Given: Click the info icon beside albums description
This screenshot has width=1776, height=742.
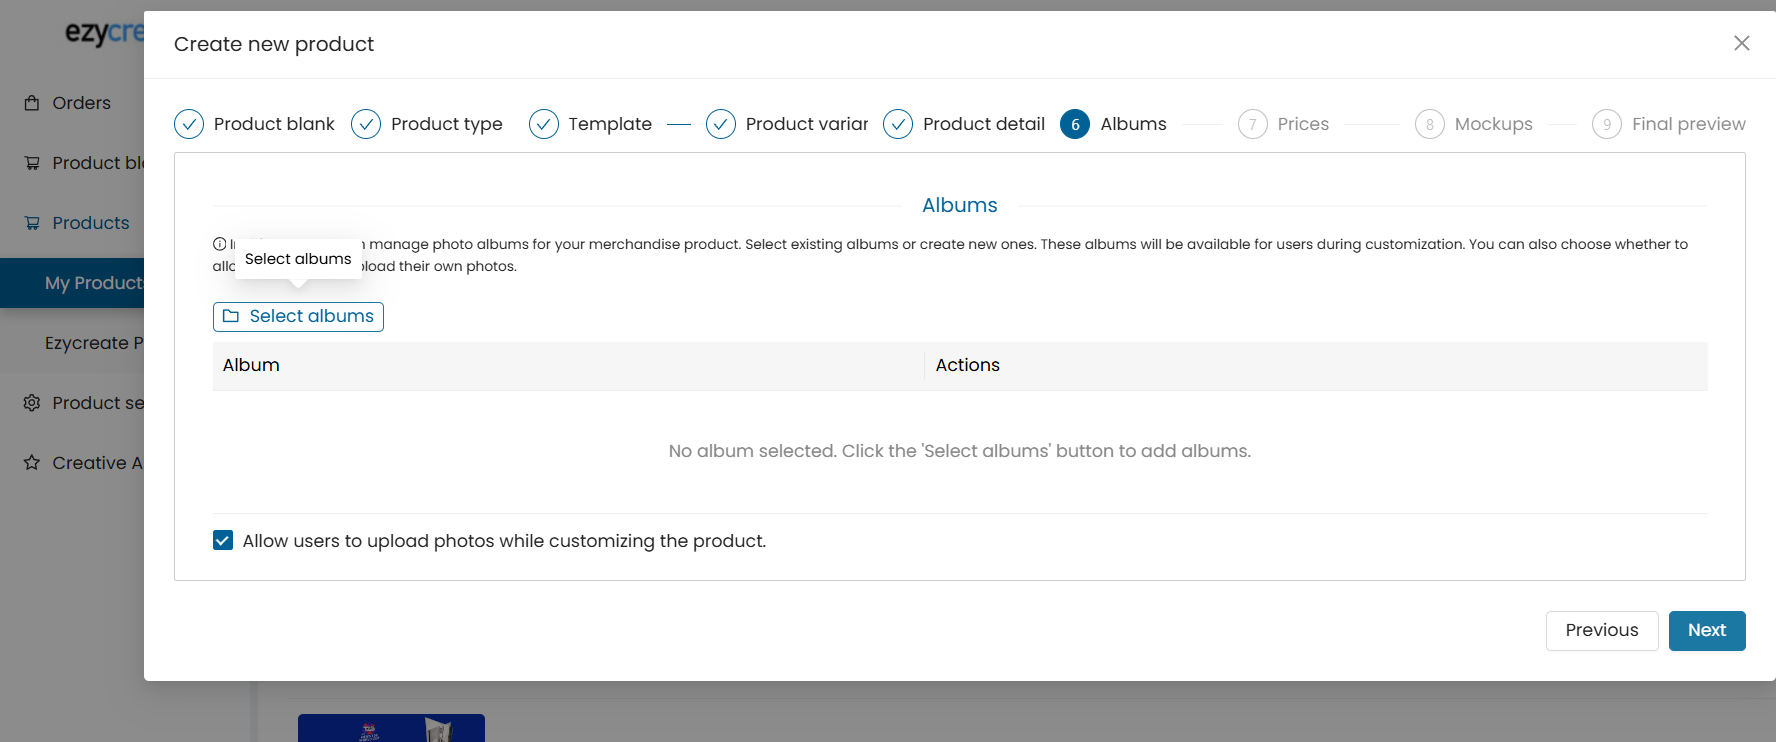Looking at the screenshot, I should tap(219, 244).
